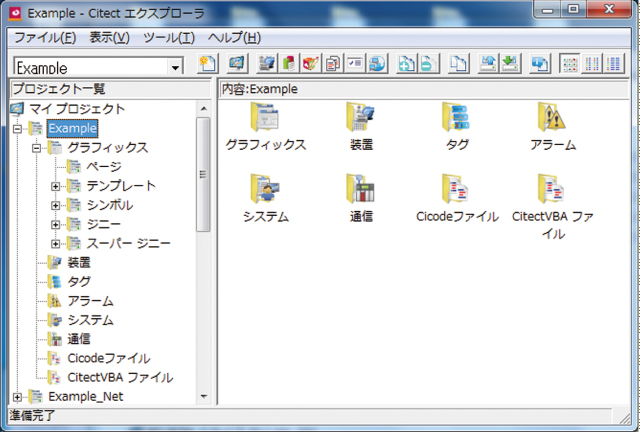The width and height of the screenshot is (640, 433).
Task: Click the Restore Project (green down arrow) icon
Action: pos(510,64)
